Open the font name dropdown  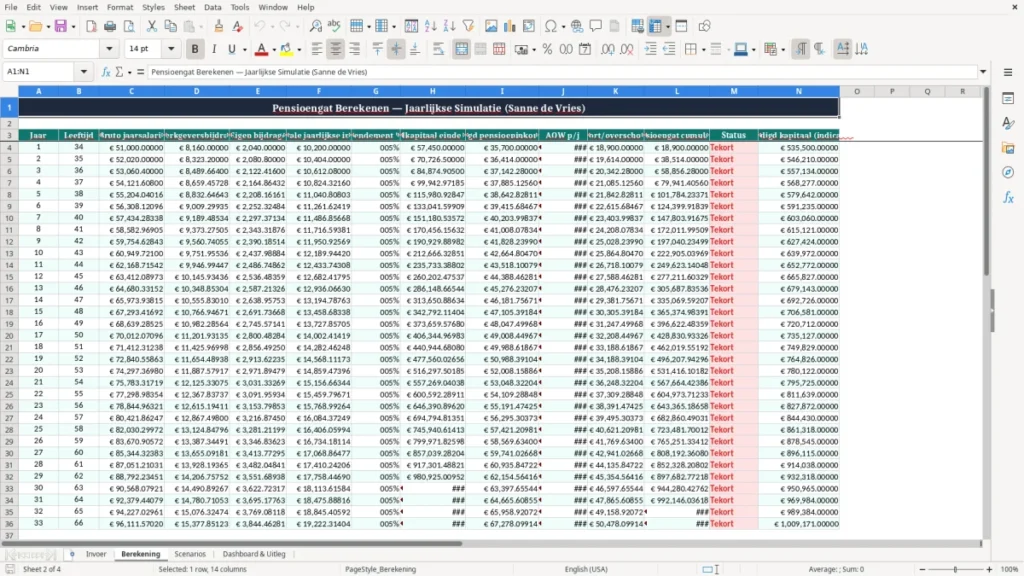[109, 48]
